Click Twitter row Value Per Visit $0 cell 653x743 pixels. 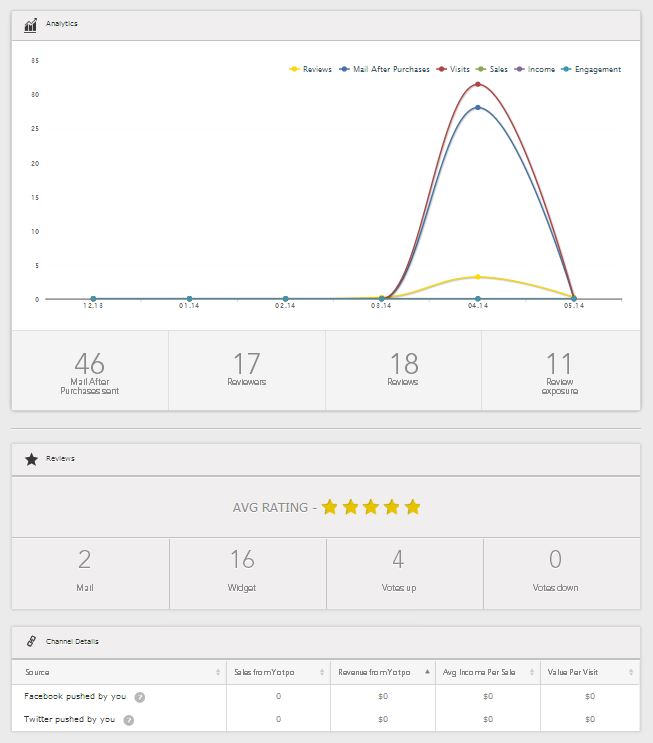590,719
